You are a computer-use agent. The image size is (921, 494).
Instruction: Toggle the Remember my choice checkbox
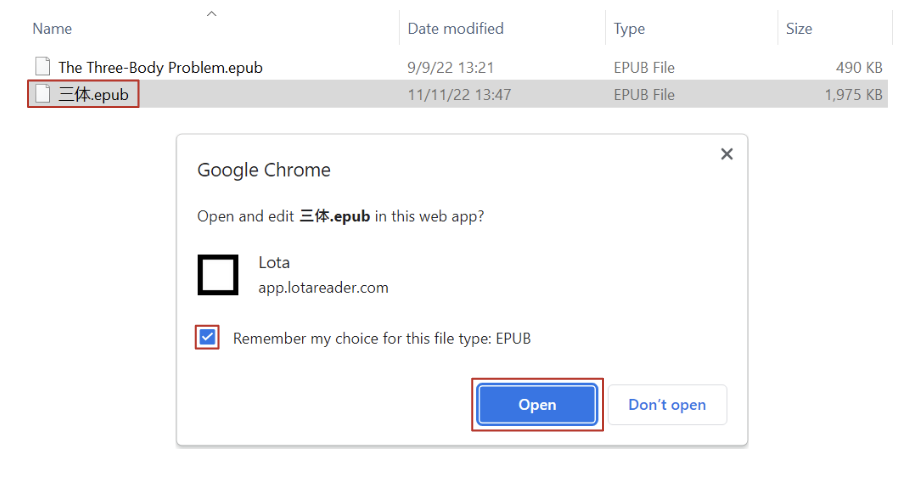point(207,338)
